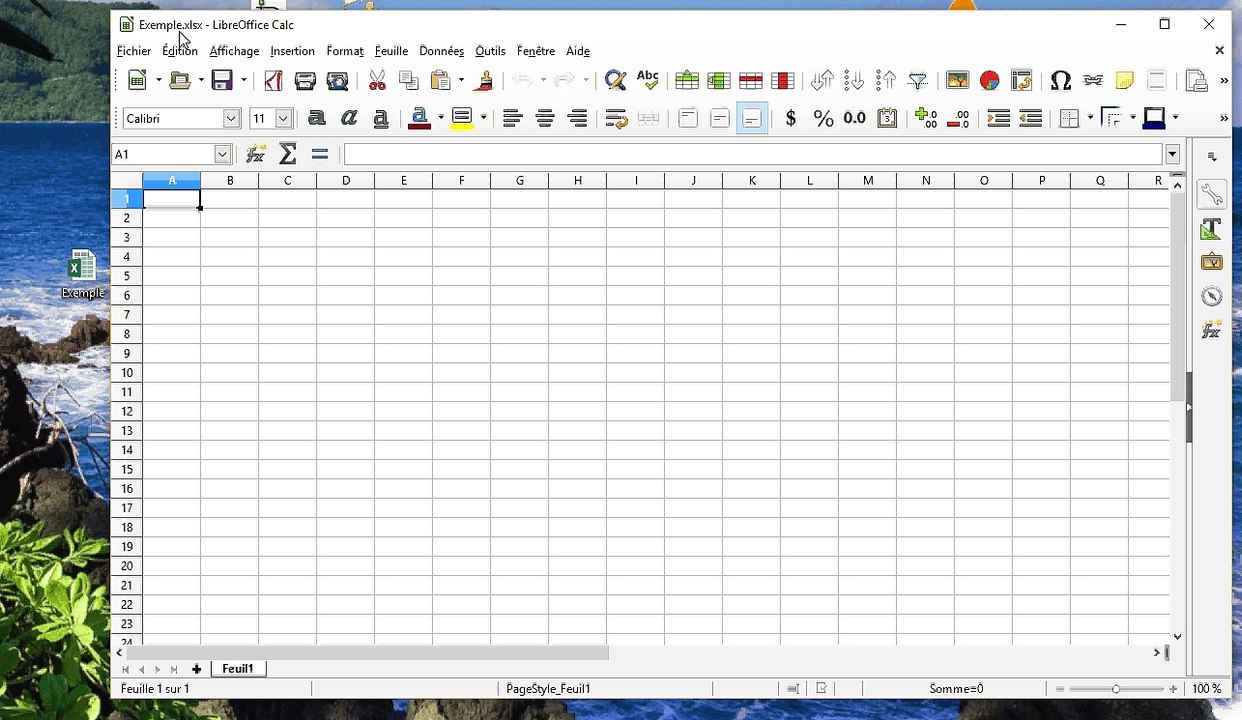1242x720 pixels.
Task: Select the Clone Formatting paintbrush
Action: [485, 81]
